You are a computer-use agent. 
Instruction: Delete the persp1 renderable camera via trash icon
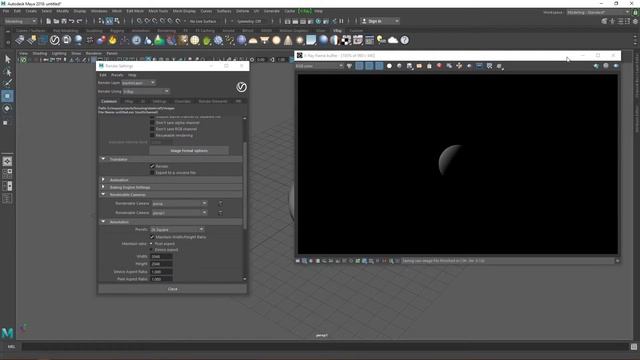pos(220,213)
